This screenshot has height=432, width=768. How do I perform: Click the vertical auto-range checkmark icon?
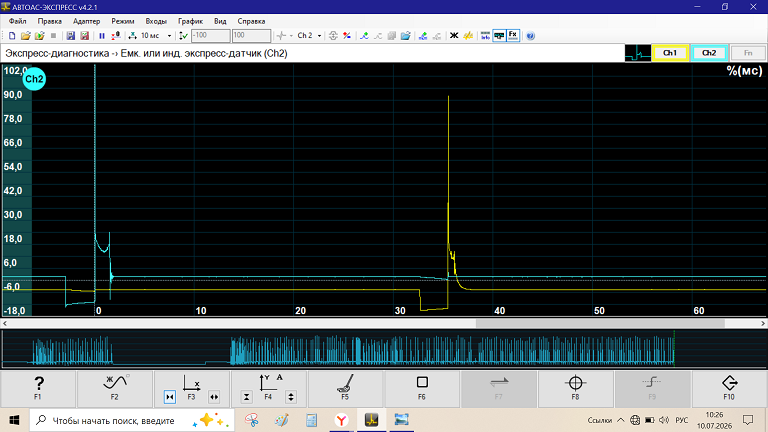pyautogui.click(x=183, y=36)
